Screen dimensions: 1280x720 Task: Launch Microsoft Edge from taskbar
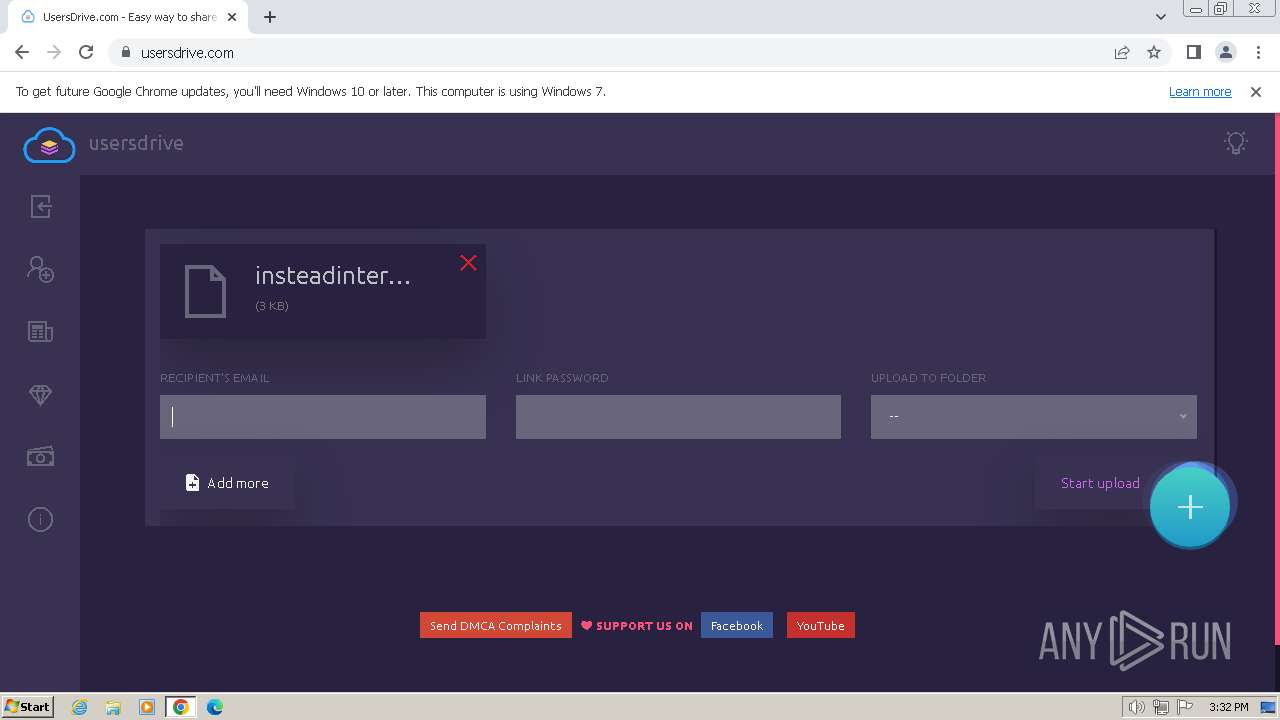[x=215, y=707]
